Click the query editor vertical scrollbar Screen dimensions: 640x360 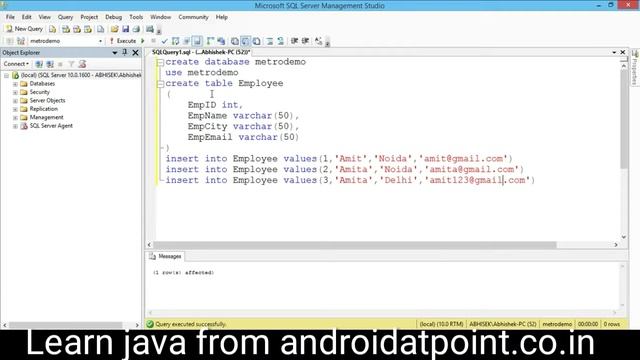click(x=624, y=118)
